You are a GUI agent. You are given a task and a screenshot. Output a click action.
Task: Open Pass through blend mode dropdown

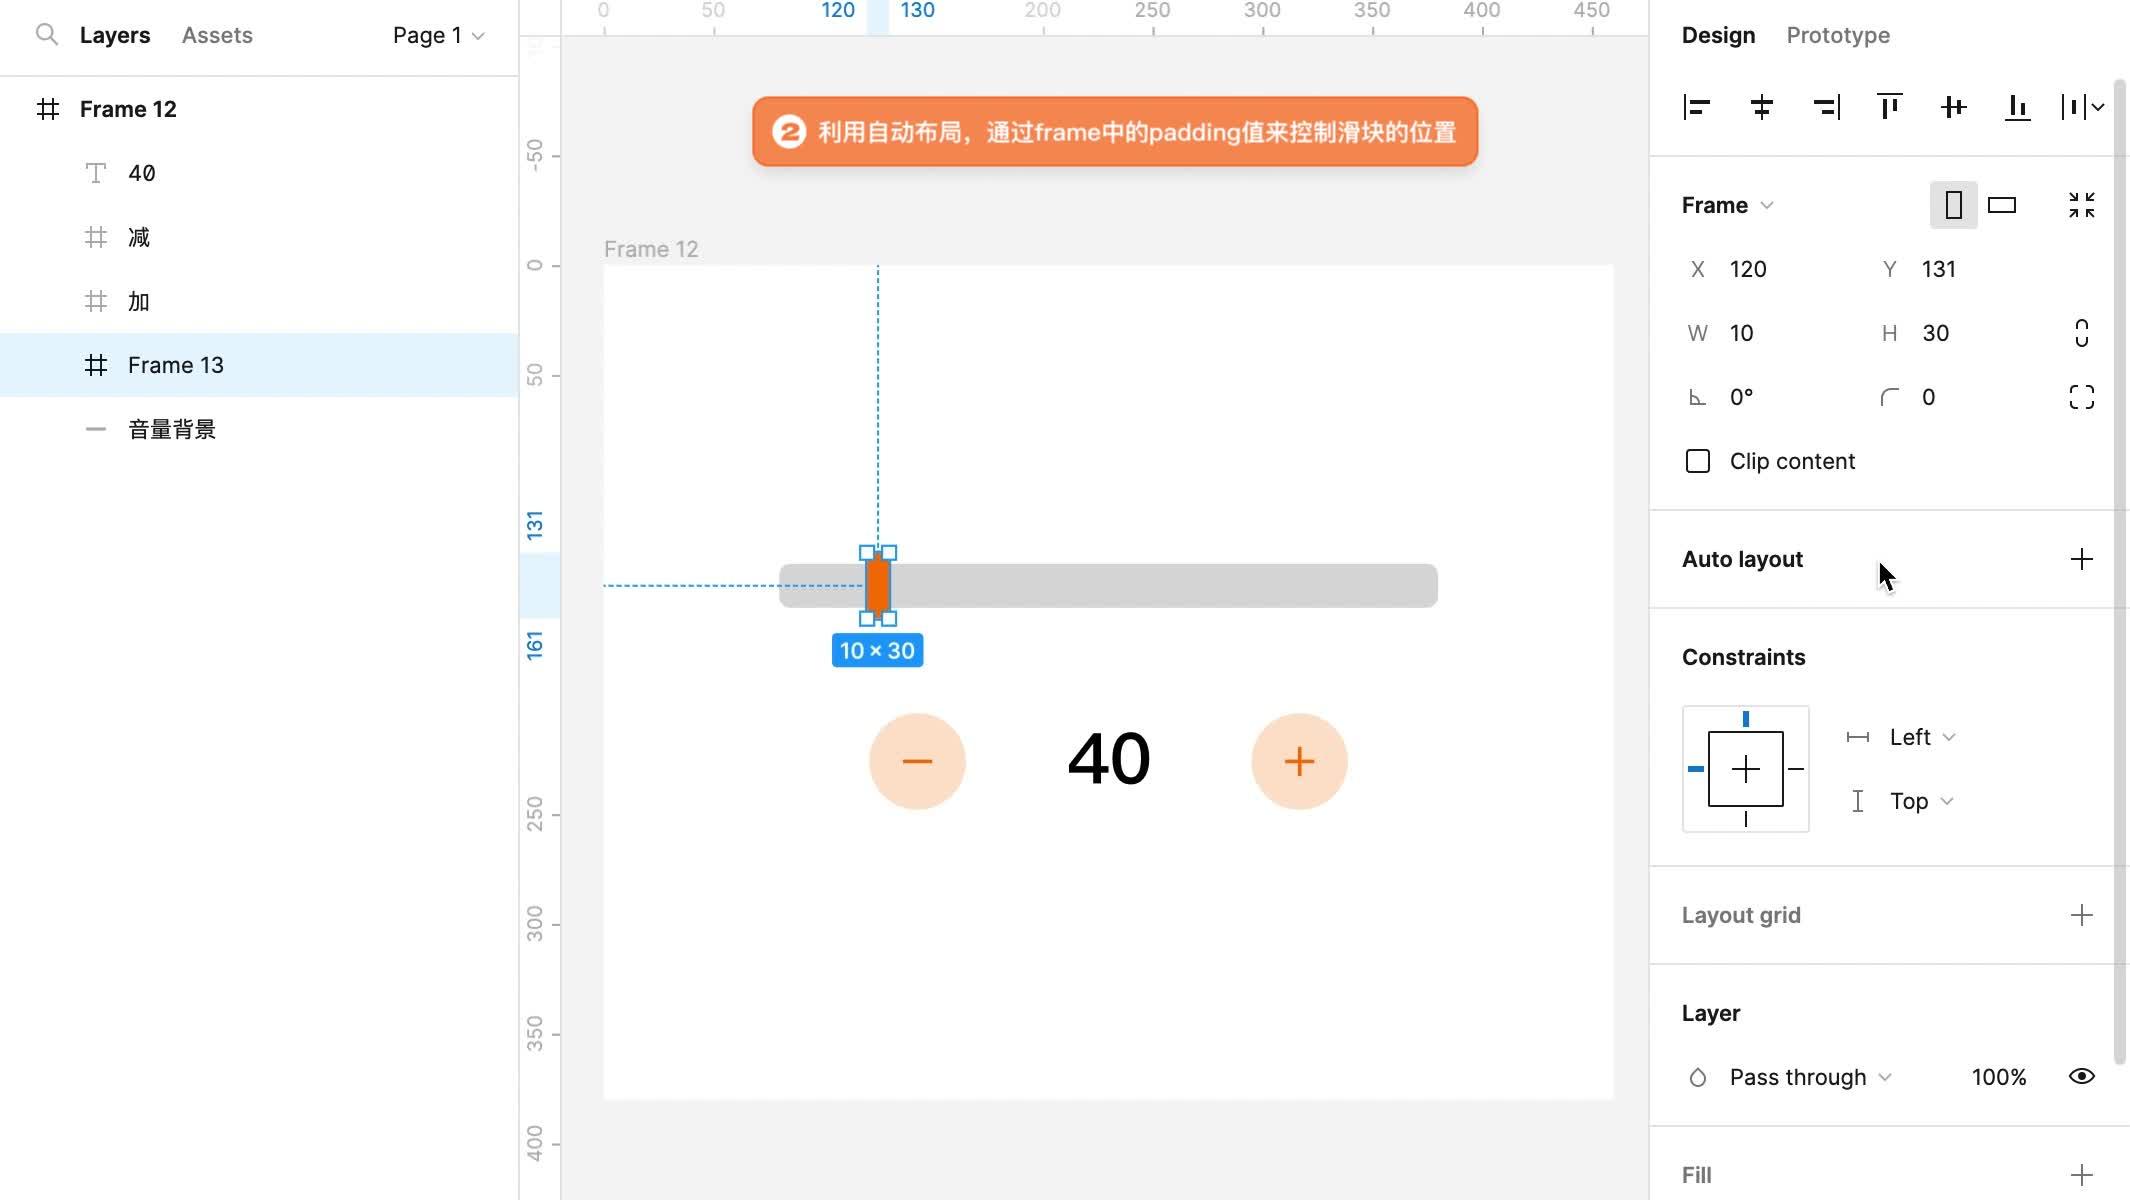coord(1810,1077)
